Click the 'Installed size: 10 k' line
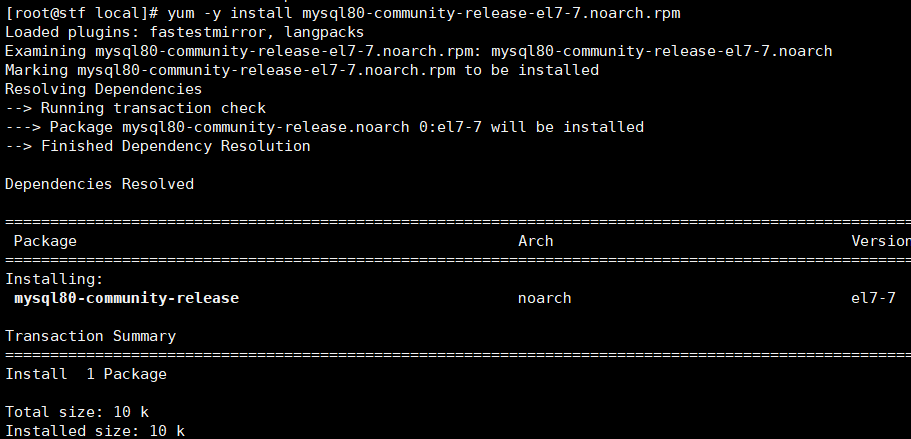The height and width of the screenshot is (439, 911). (x=95, y=431)
